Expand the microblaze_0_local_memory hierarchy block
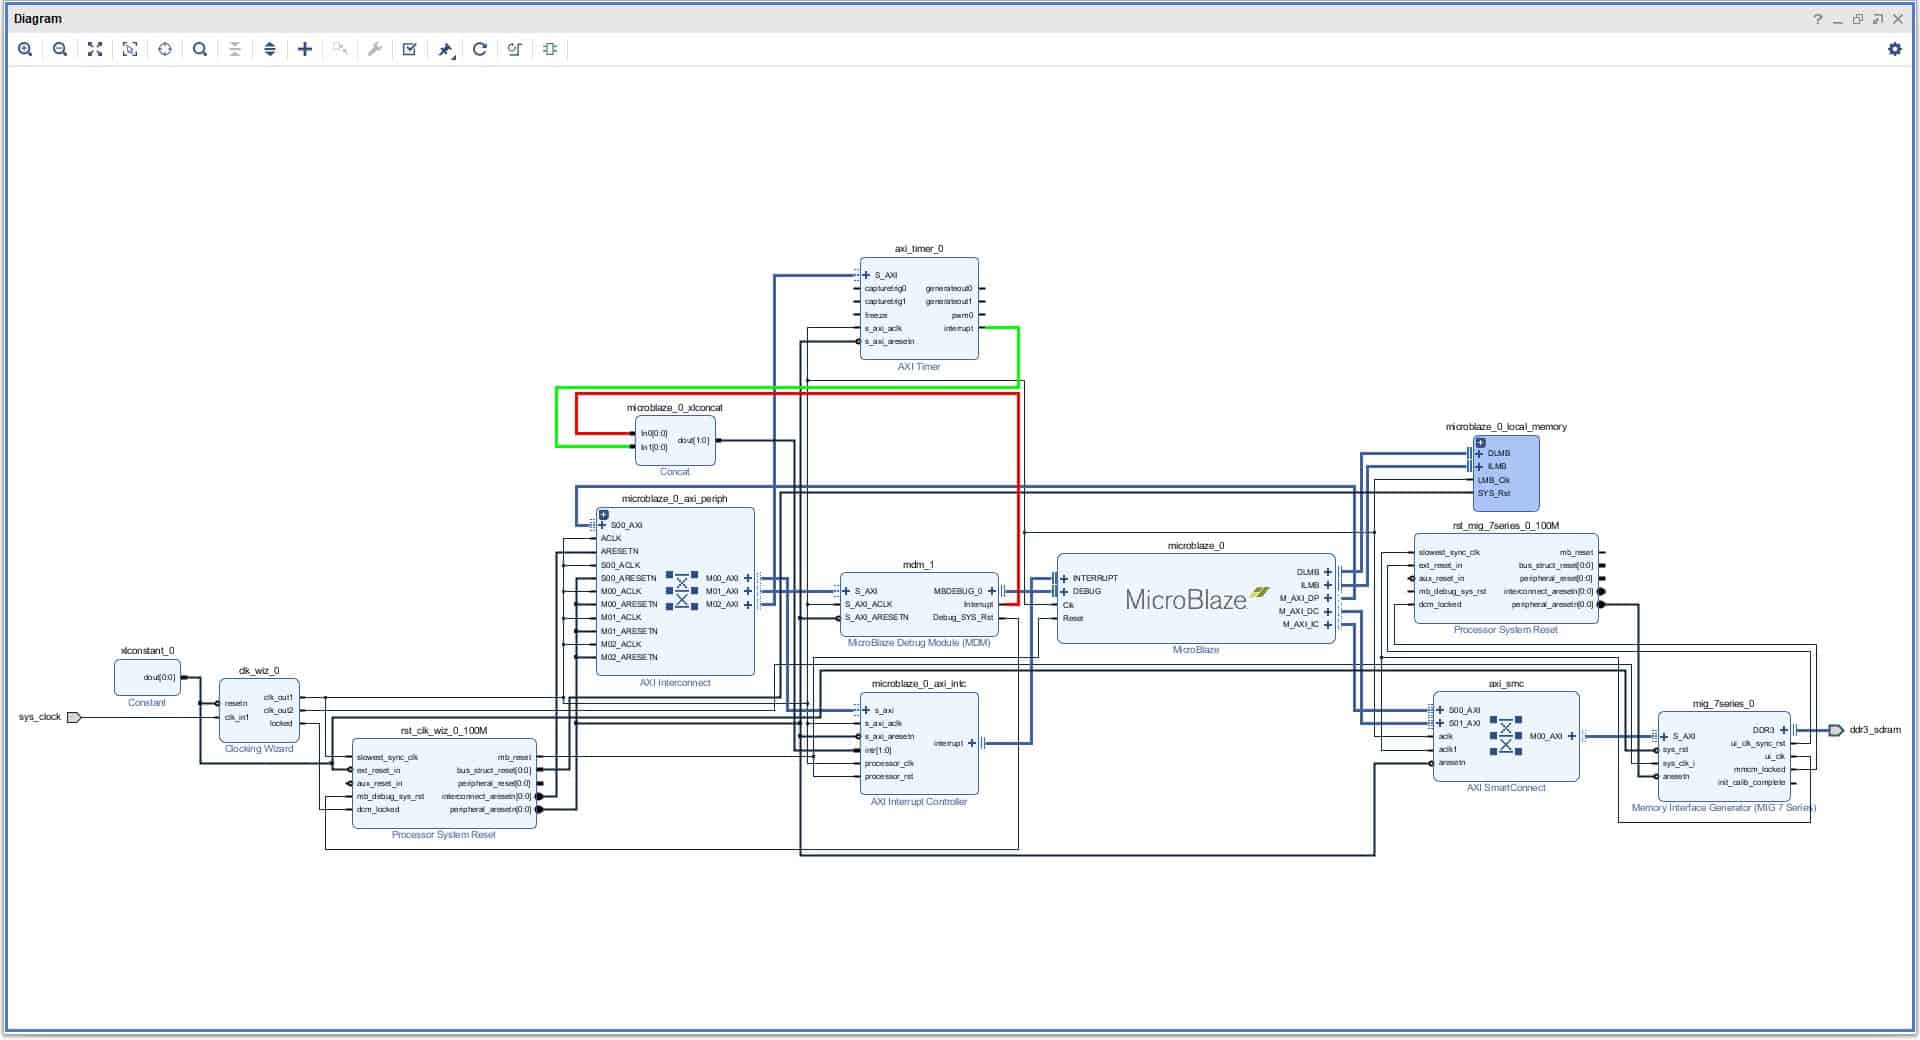This screenshot has height=1040, width=1920. click(x=1480, y=442)
